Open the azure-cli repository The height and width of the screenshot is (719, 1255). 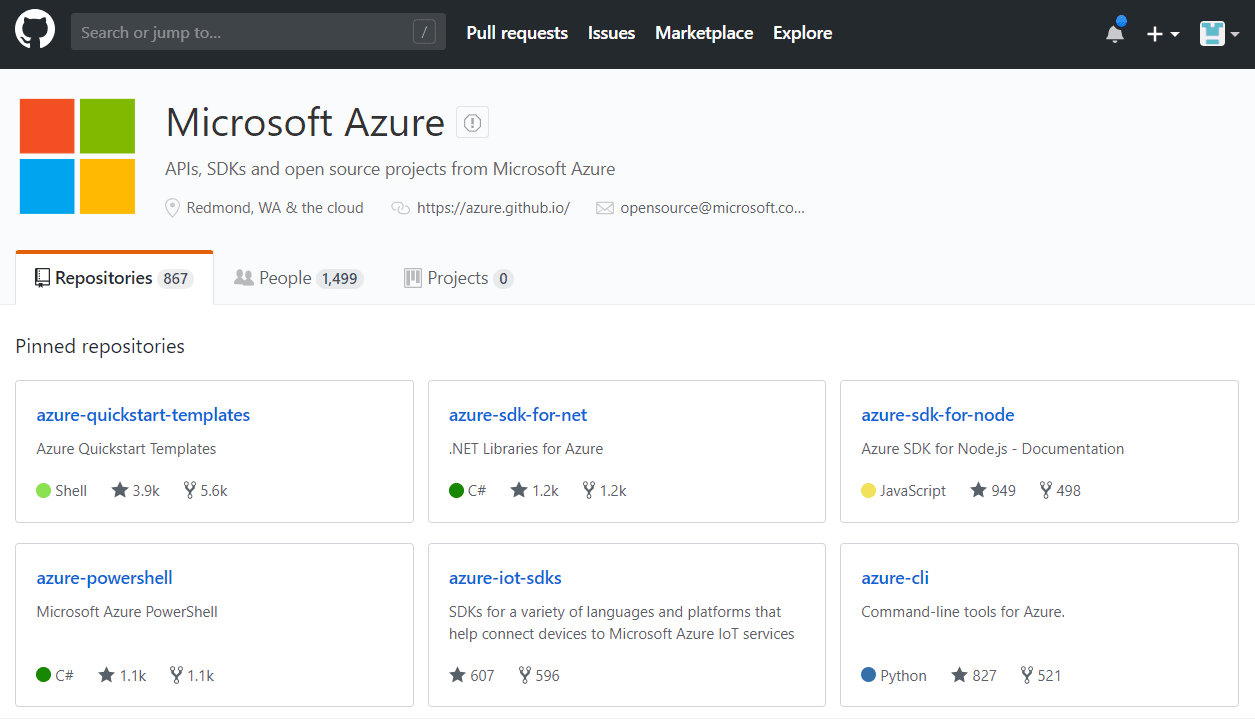point(895,578)
